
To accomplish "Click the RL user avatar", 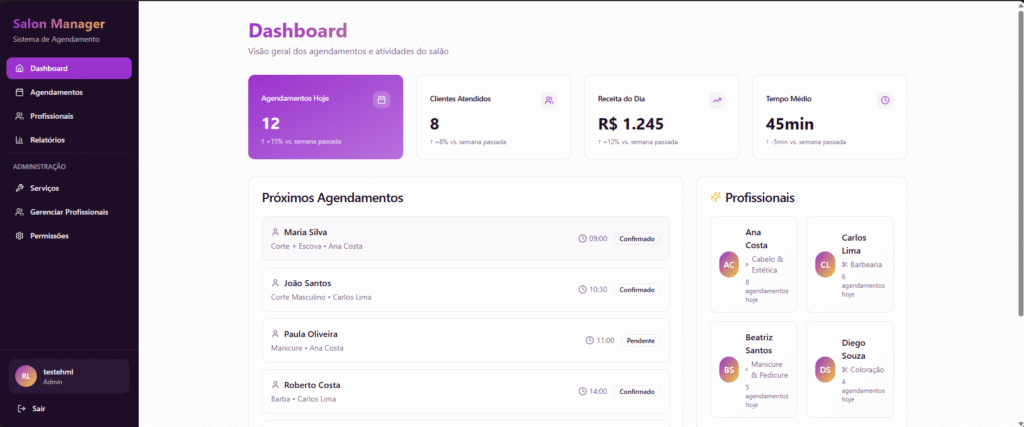I will (26, 376).
